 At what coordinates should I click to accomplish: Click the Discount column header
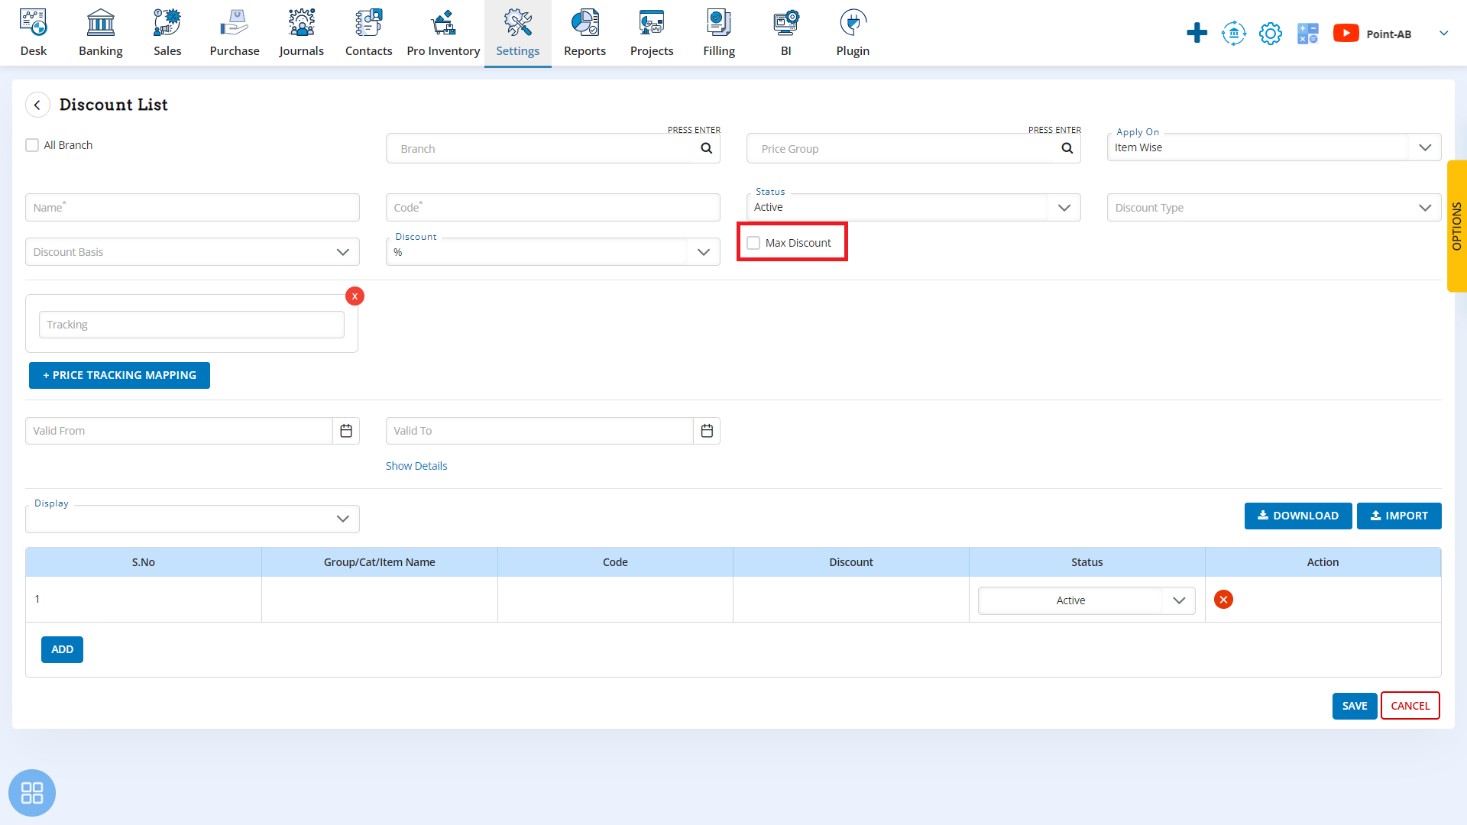click(851, 562)
